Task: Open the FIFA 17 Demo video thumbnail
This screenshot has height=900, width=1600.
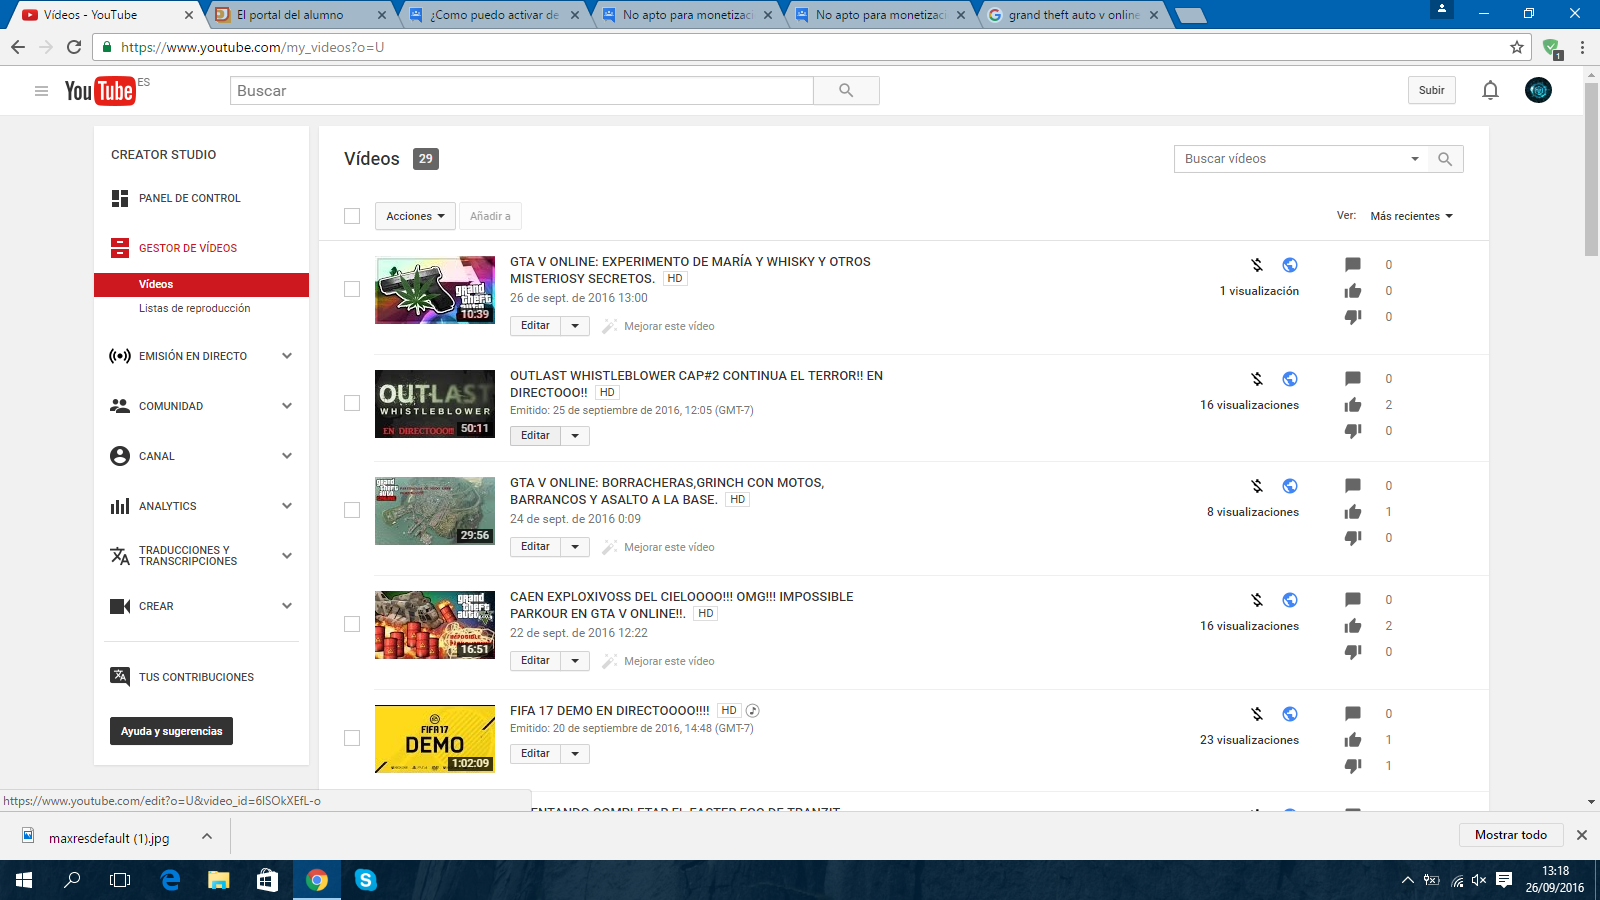Action: (x=435, y=739)
